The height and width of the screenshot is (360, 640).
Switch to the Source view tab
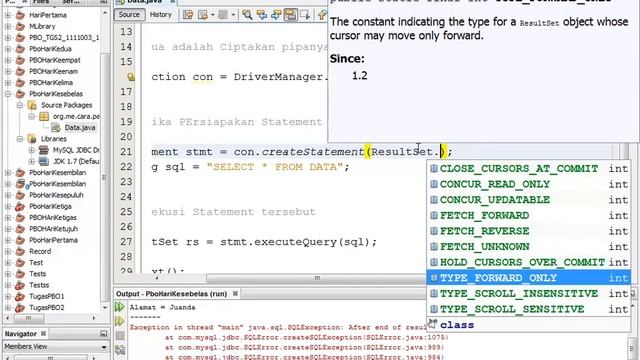pos(129,15)
